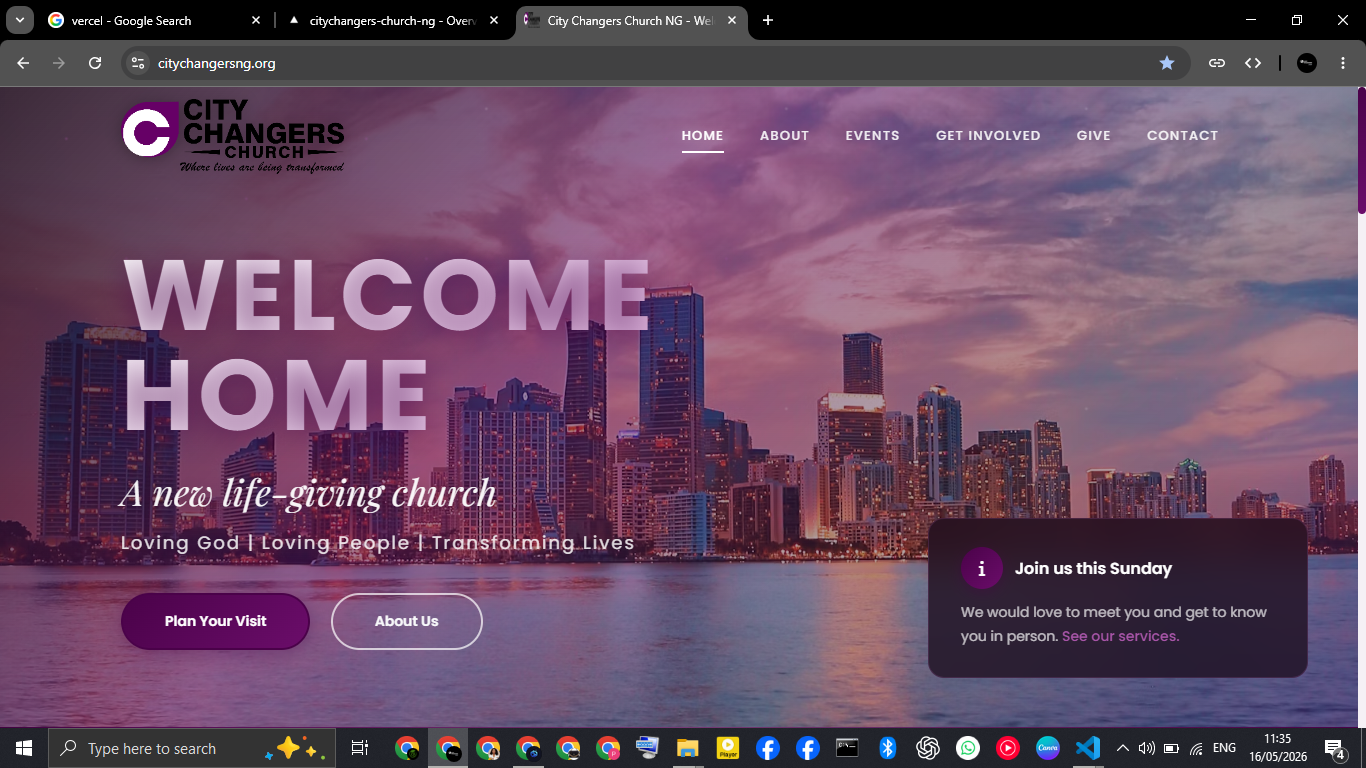Image resolution: width=1366 pixels, height=768 pixels.
Task: Open a new tab with plus button
Action: pyautogui.click(x=768, y=20)
